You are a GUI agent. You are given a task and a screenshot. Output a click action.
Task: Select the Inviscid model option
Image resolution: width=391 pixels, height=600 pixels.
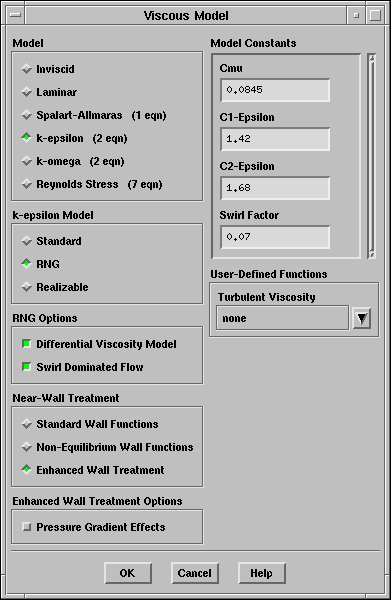tap(48, 69)
